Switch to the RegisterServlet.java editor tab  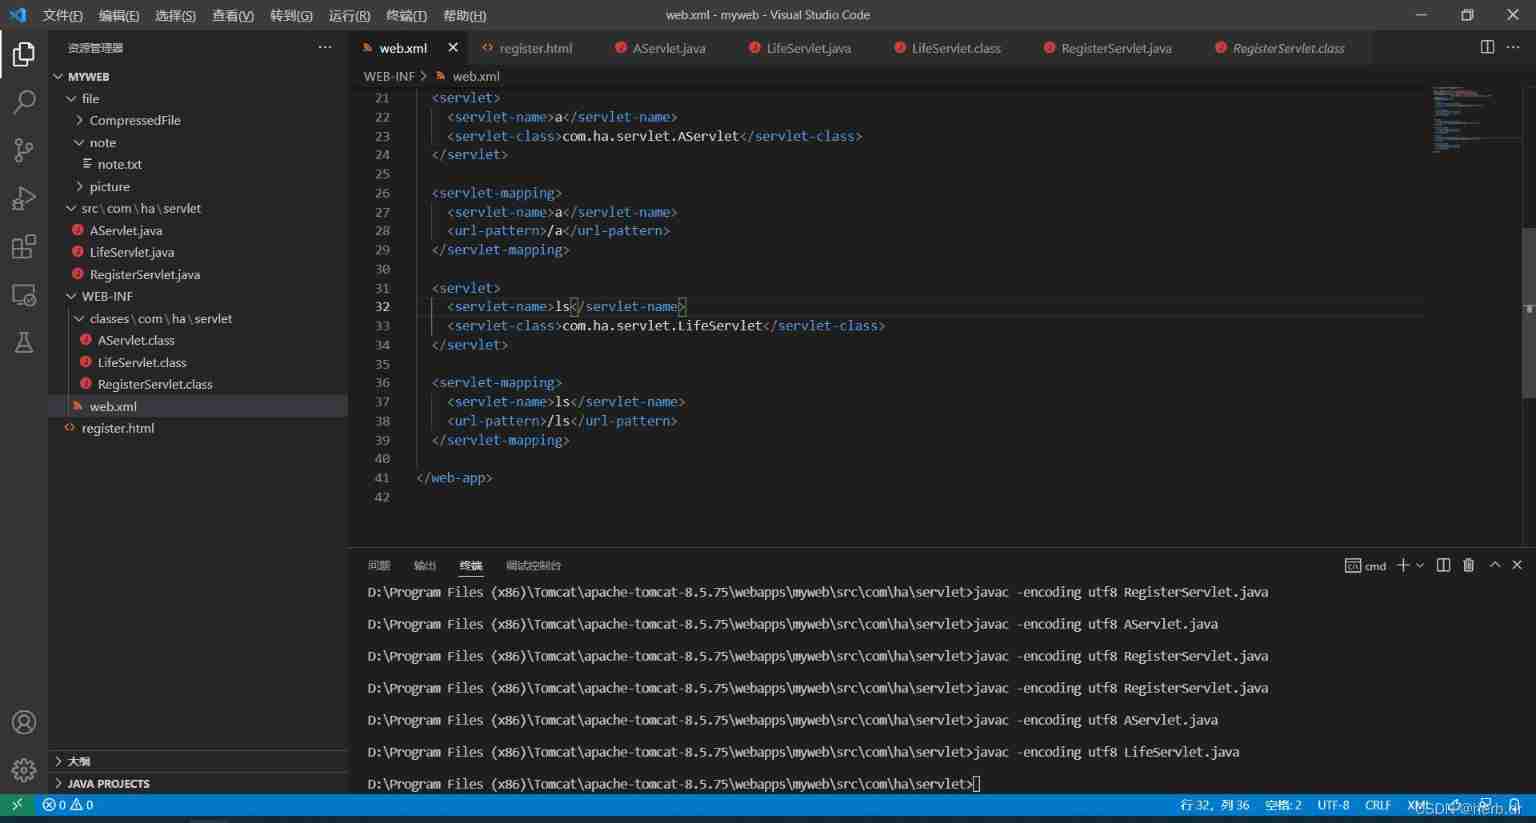[1116, 48]
